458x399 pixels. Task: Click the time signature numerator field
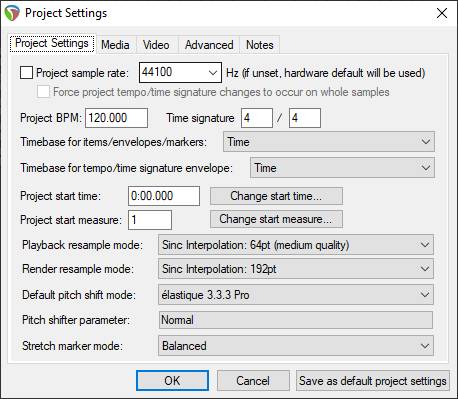coord(257,118)
